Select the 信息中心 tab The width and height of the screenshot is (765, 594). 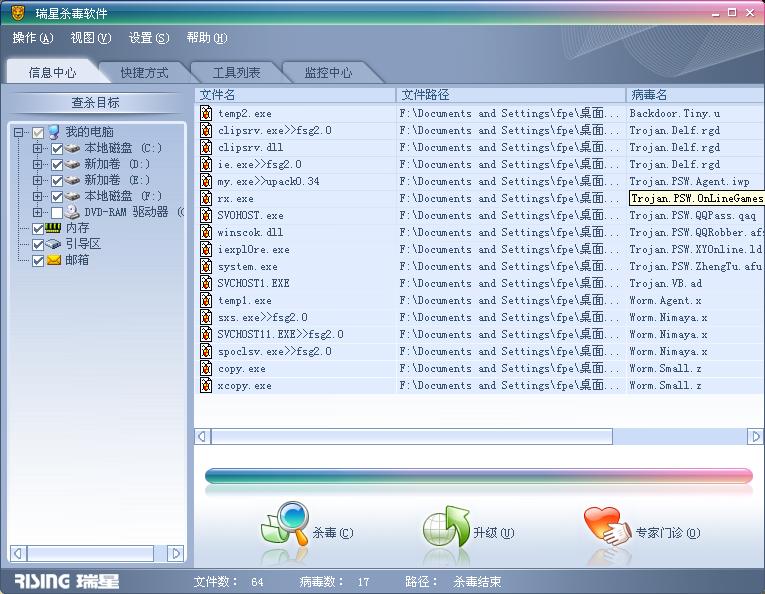[53, 73]
